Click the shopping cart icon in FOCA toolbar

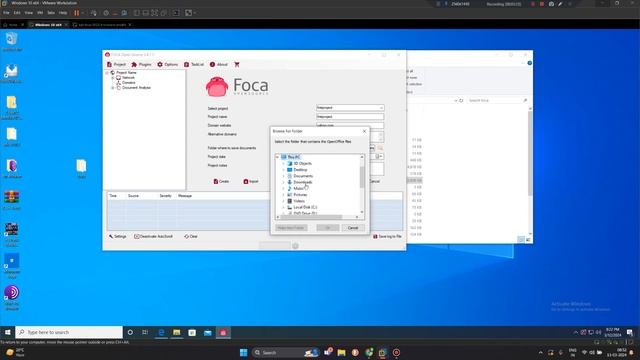237,64
